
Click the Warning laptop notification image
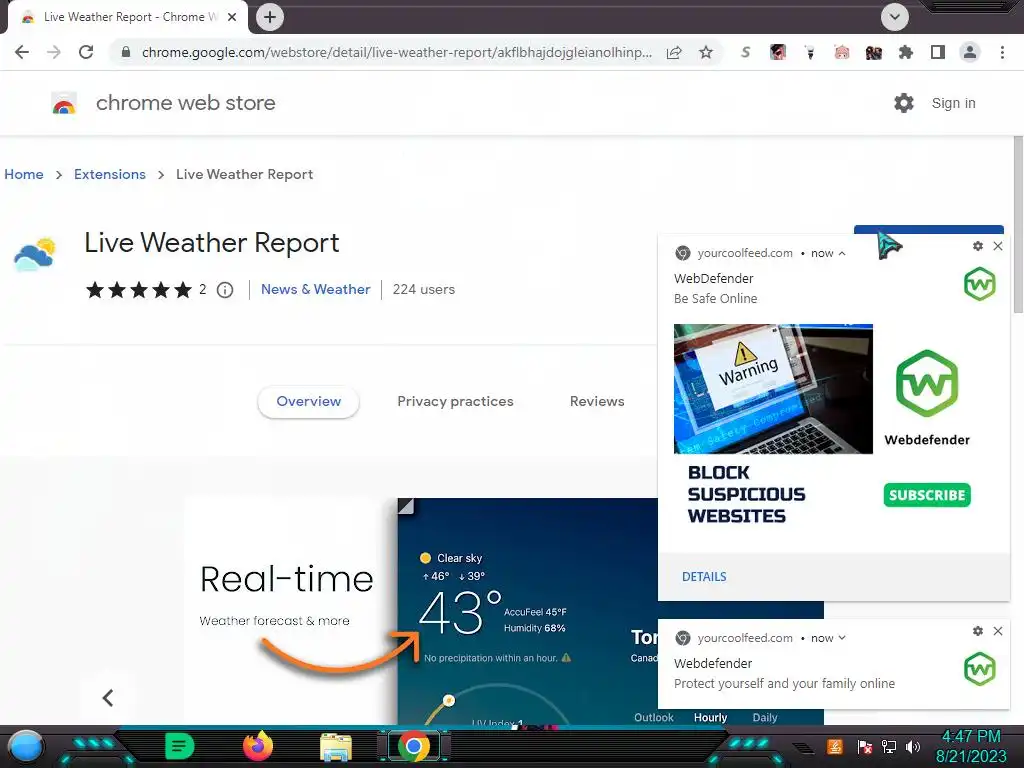(773, 389)
